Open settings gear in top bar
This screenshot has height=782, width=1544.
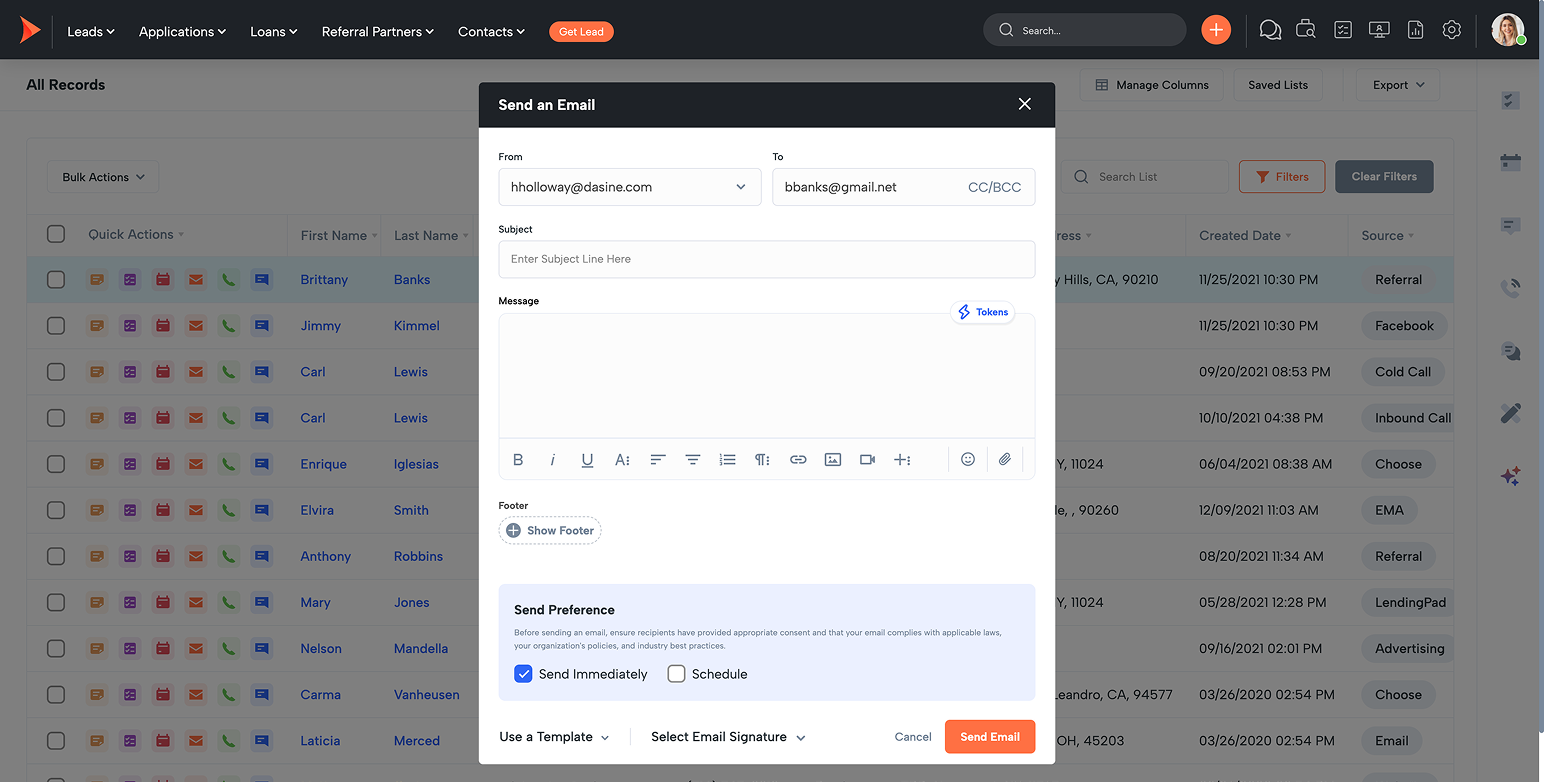pos(1452,30)
